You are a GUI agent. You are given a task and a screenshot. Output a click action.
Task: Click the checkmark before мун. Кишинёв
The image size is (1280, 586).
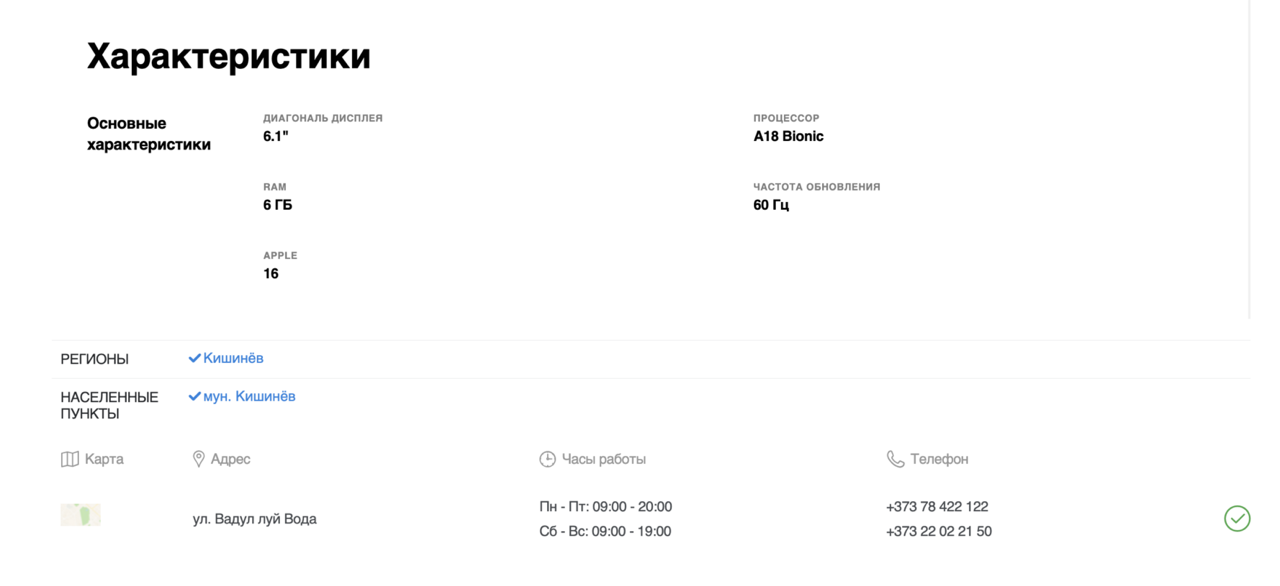[x=194, y=396]
